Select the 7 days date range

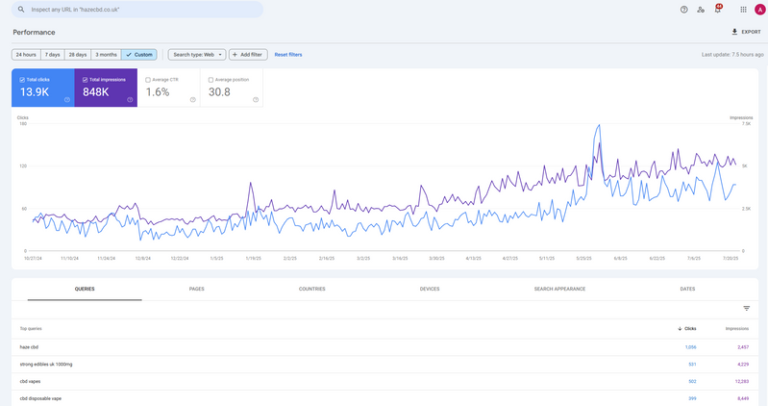pyautogui.click(x=52, y=54)
